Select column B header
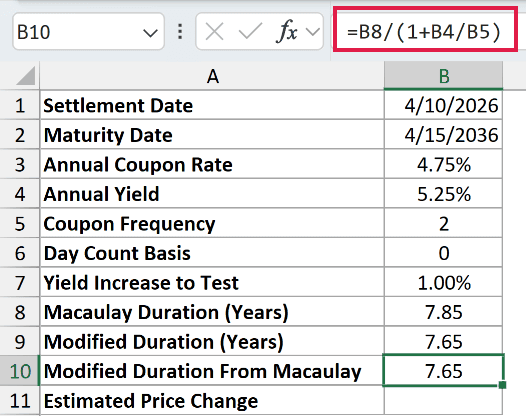526x416 pixels. coord(443,76)
